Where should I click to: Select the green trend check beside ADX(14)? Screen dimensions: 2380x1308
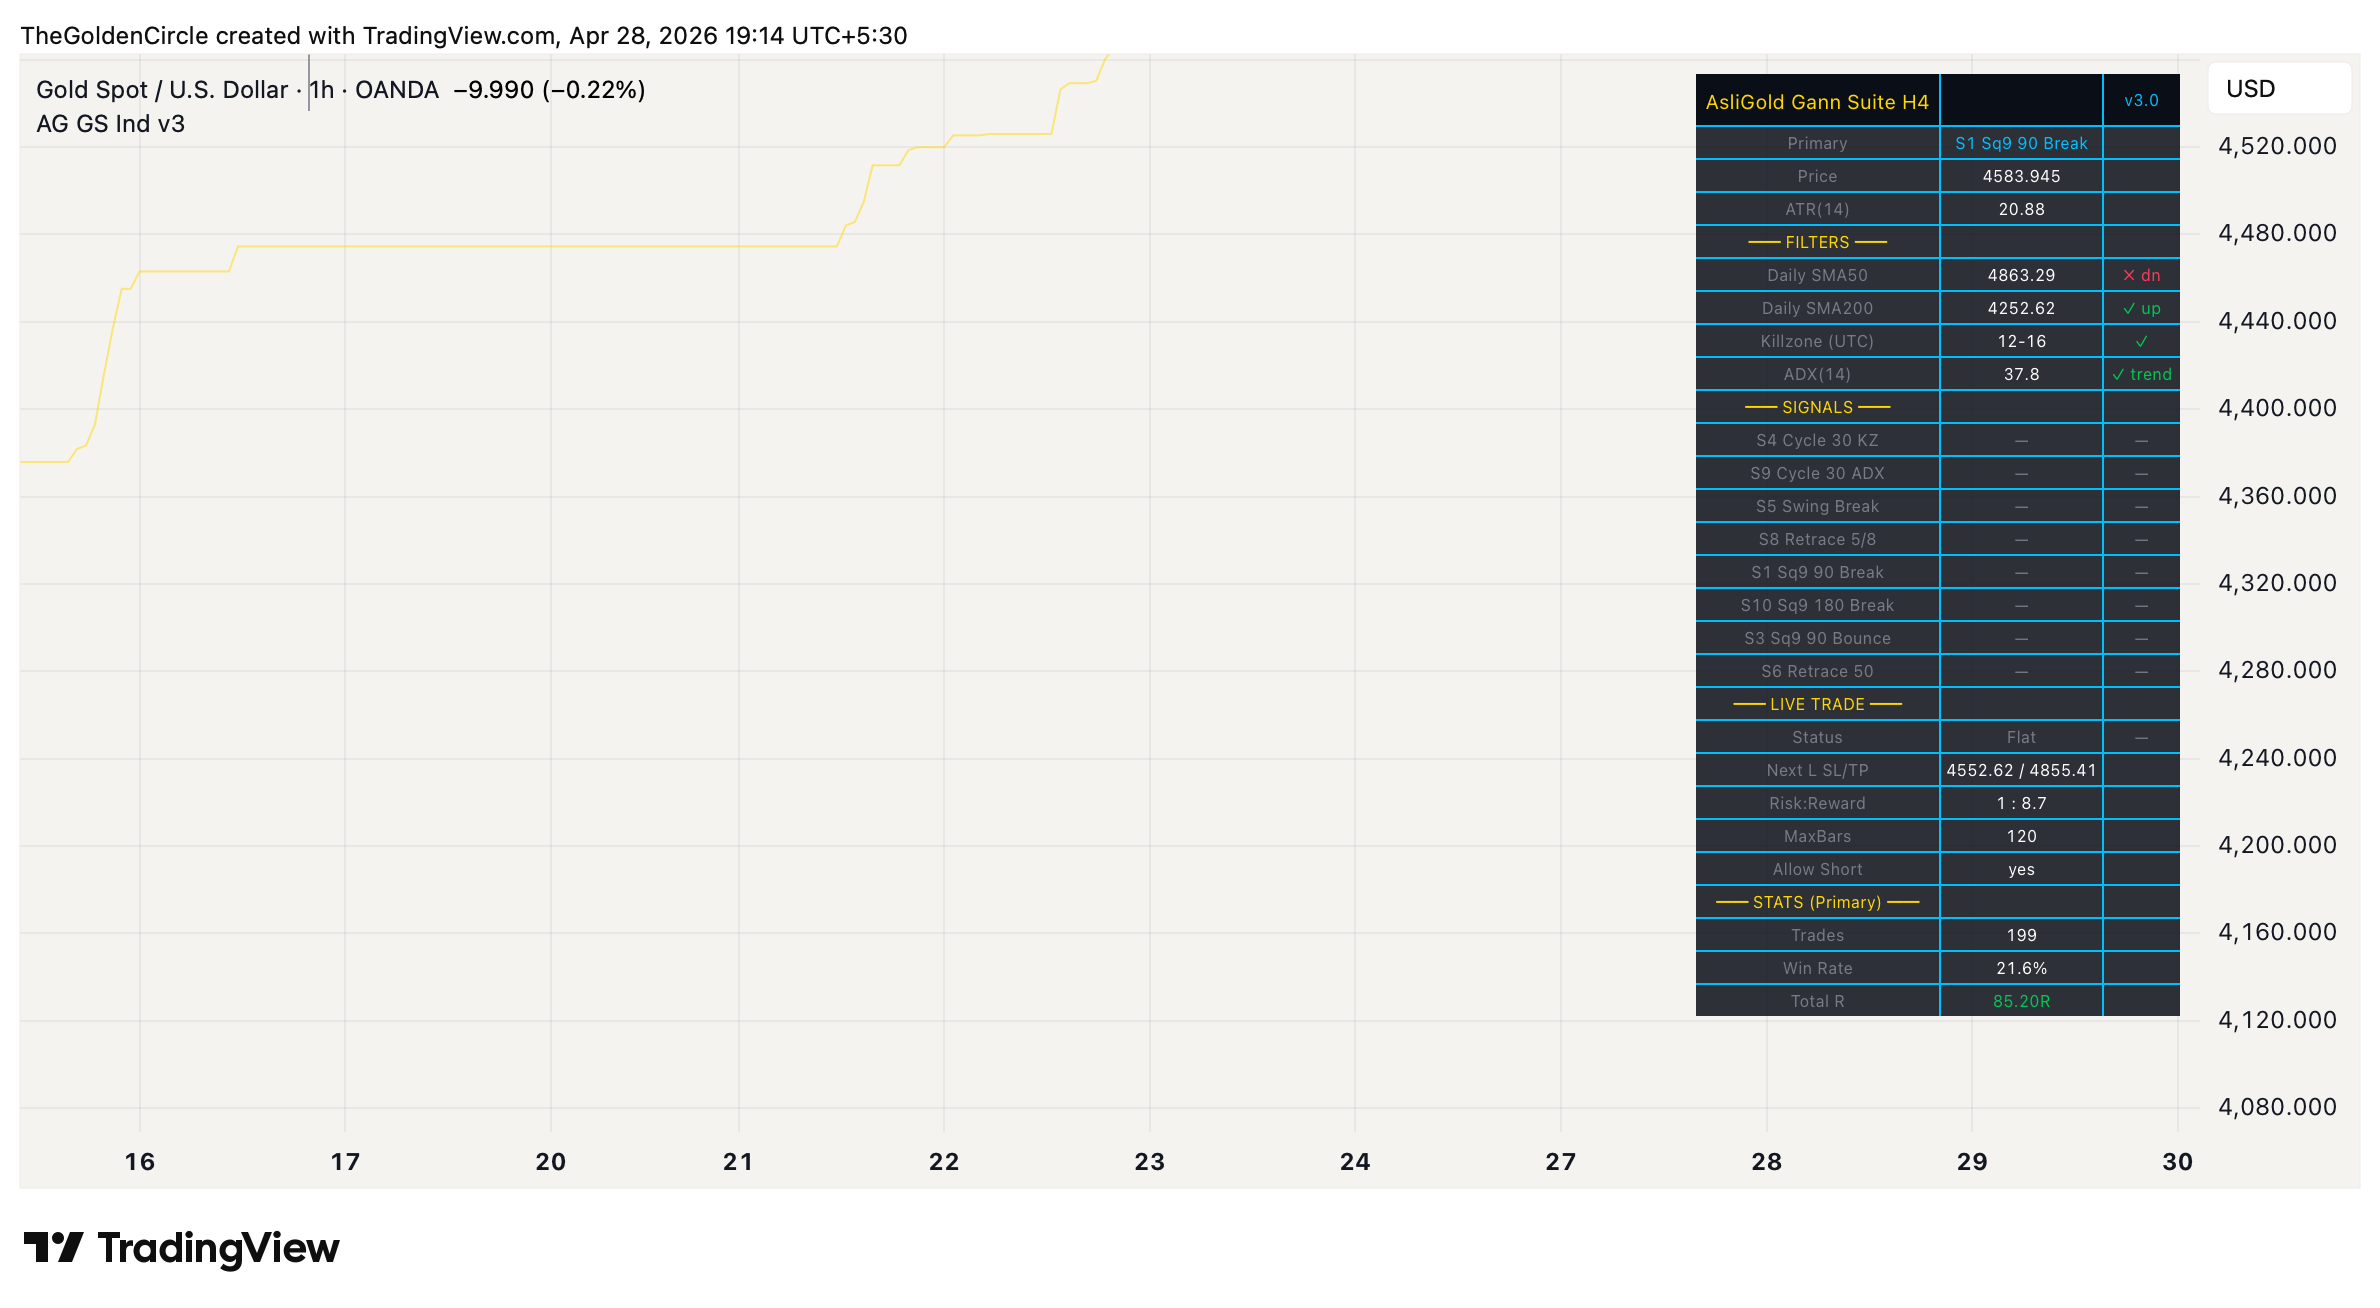click(2141, 374)
